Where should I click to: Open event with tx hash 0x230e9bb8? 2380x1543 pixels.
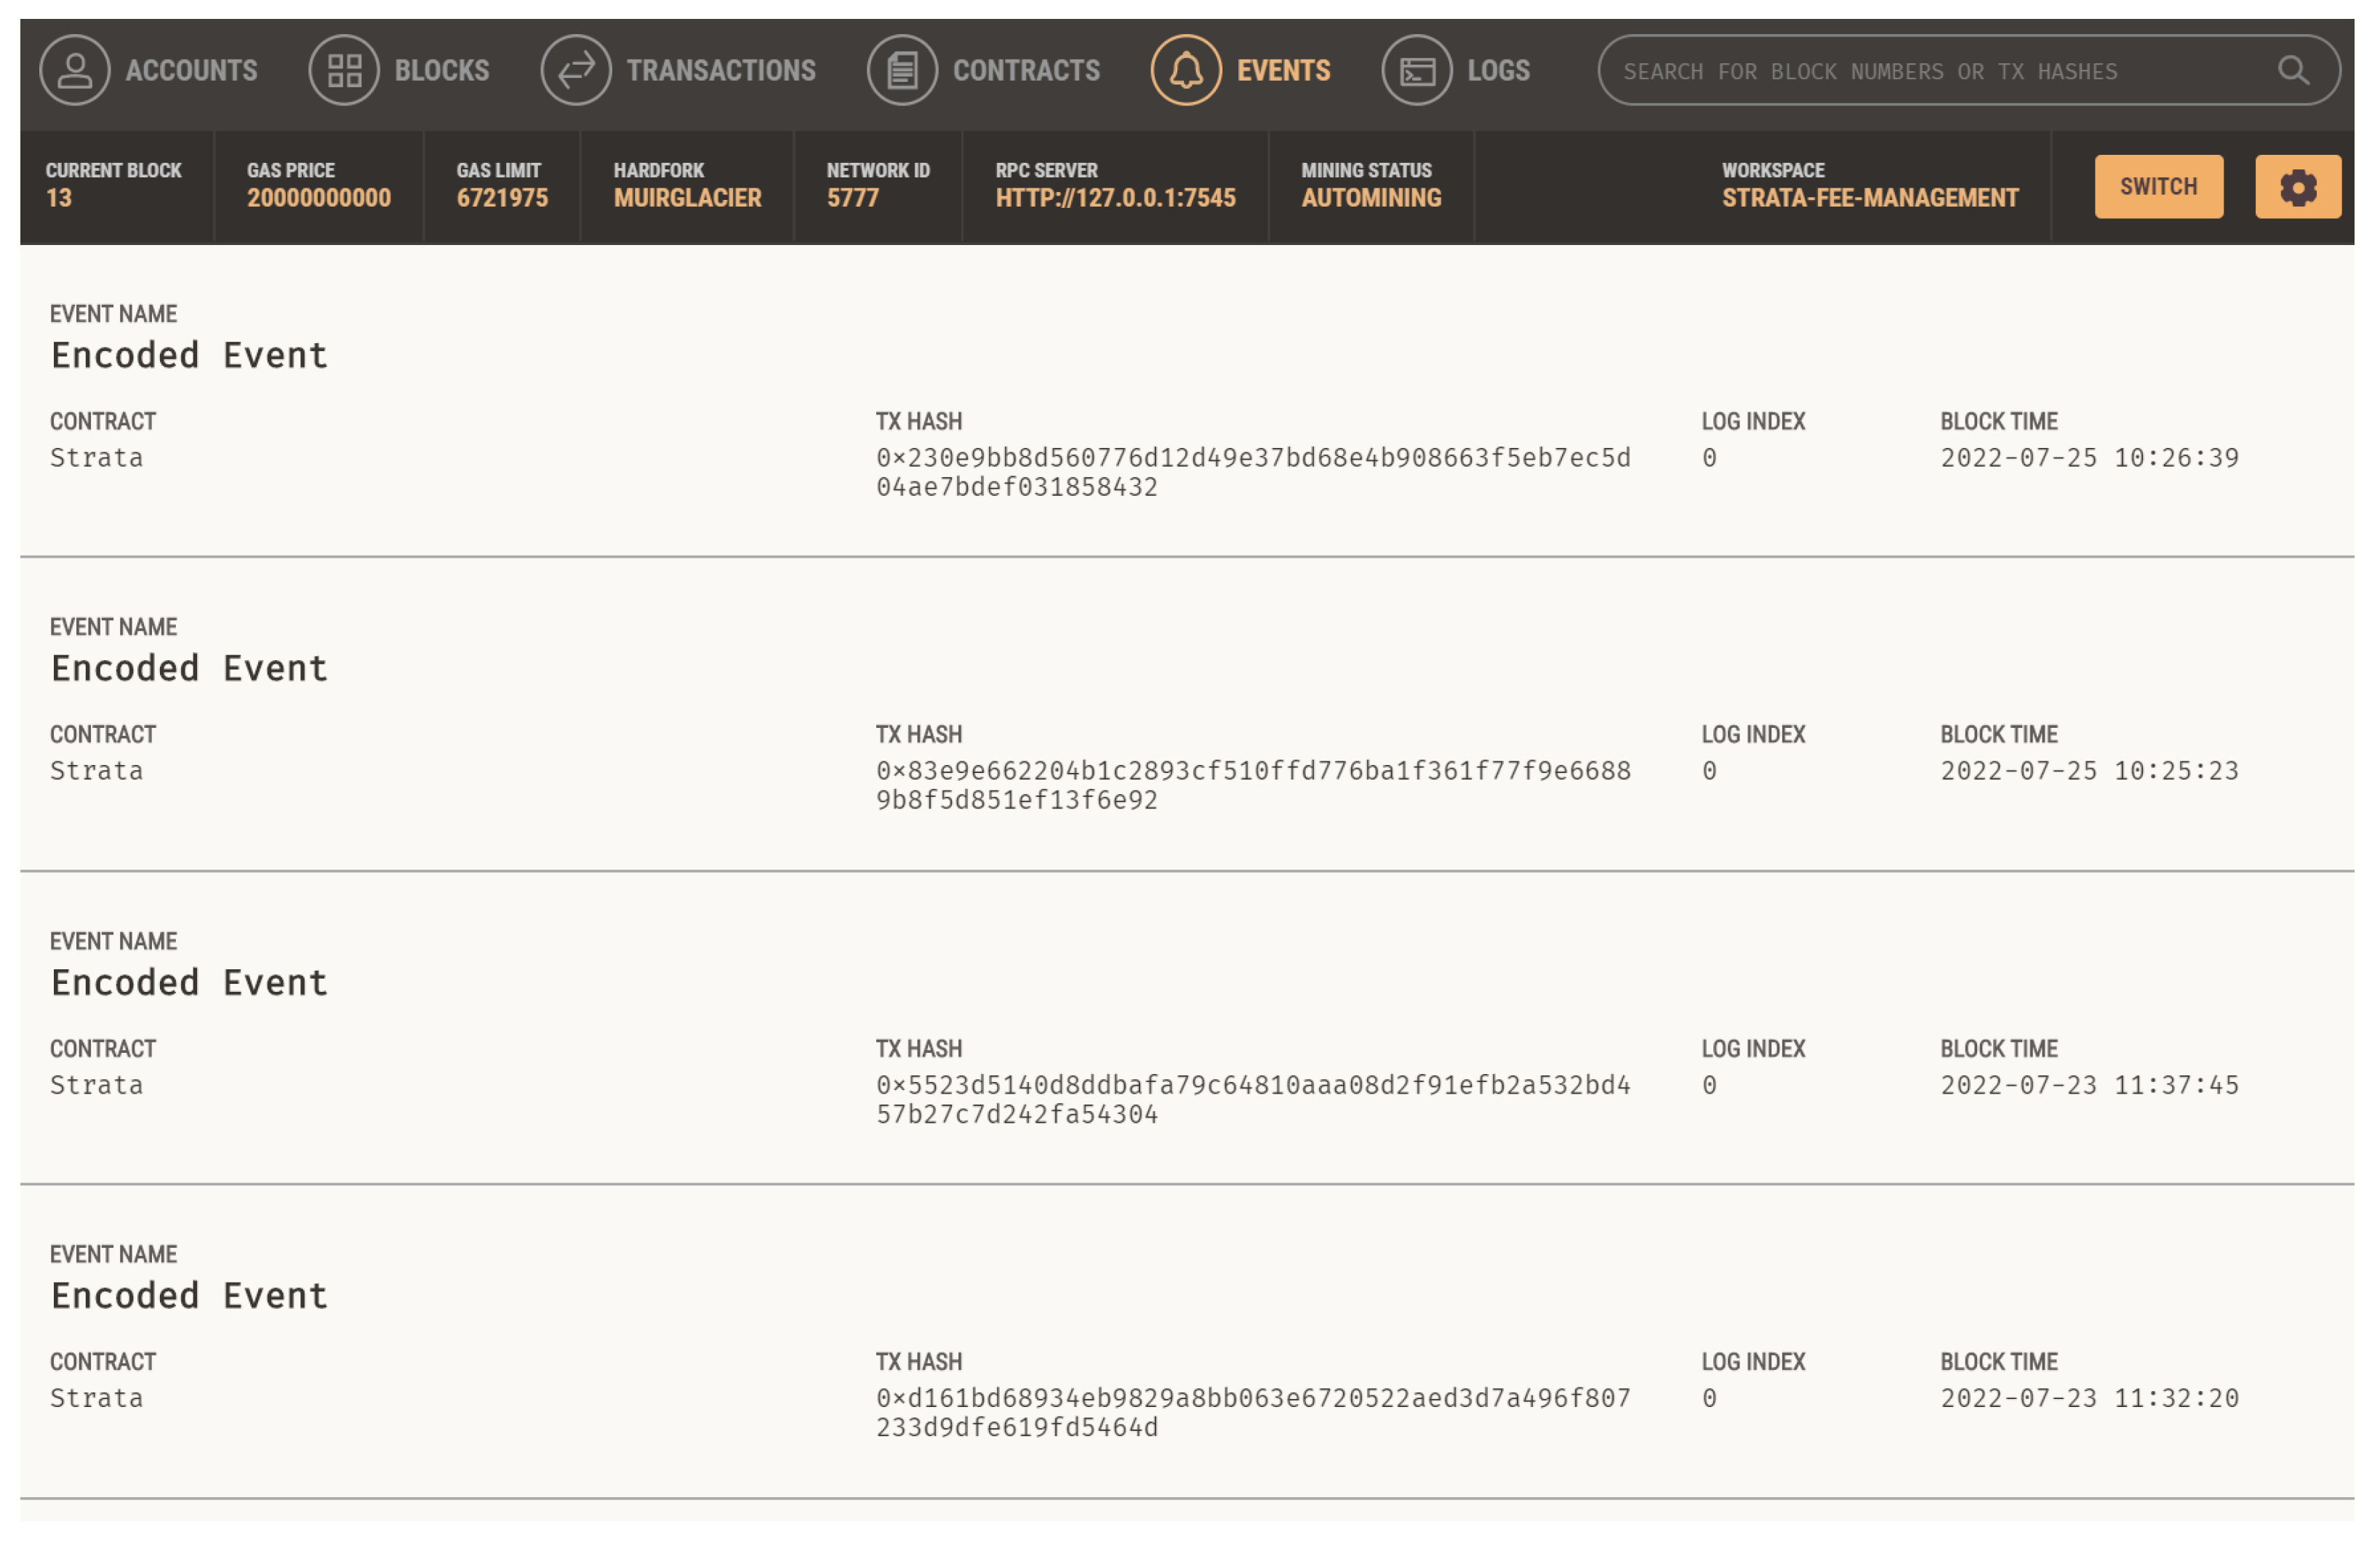[1252, 472]
